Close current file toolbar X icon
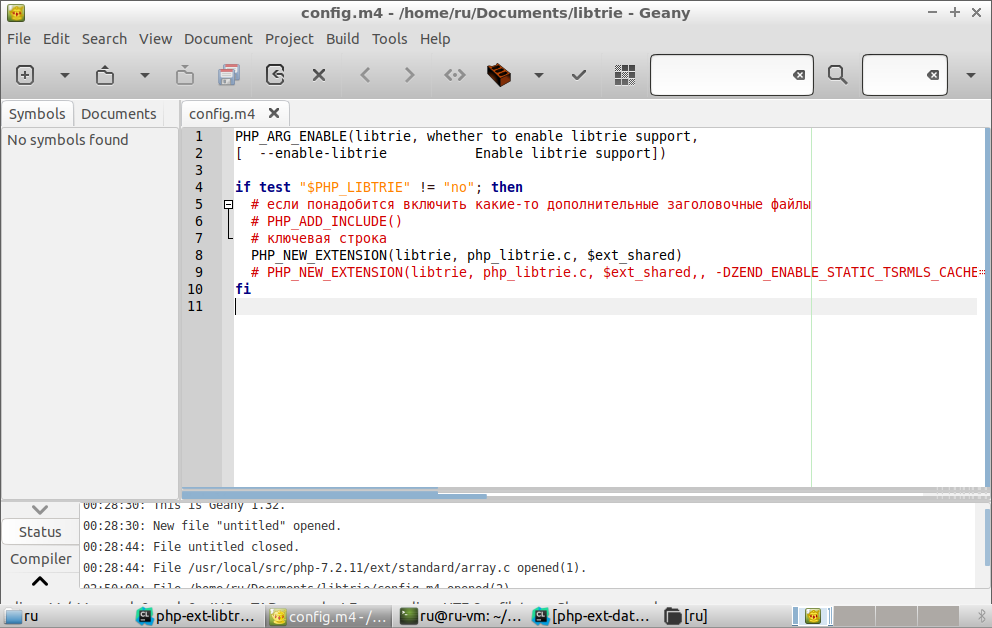 point(319,75)
